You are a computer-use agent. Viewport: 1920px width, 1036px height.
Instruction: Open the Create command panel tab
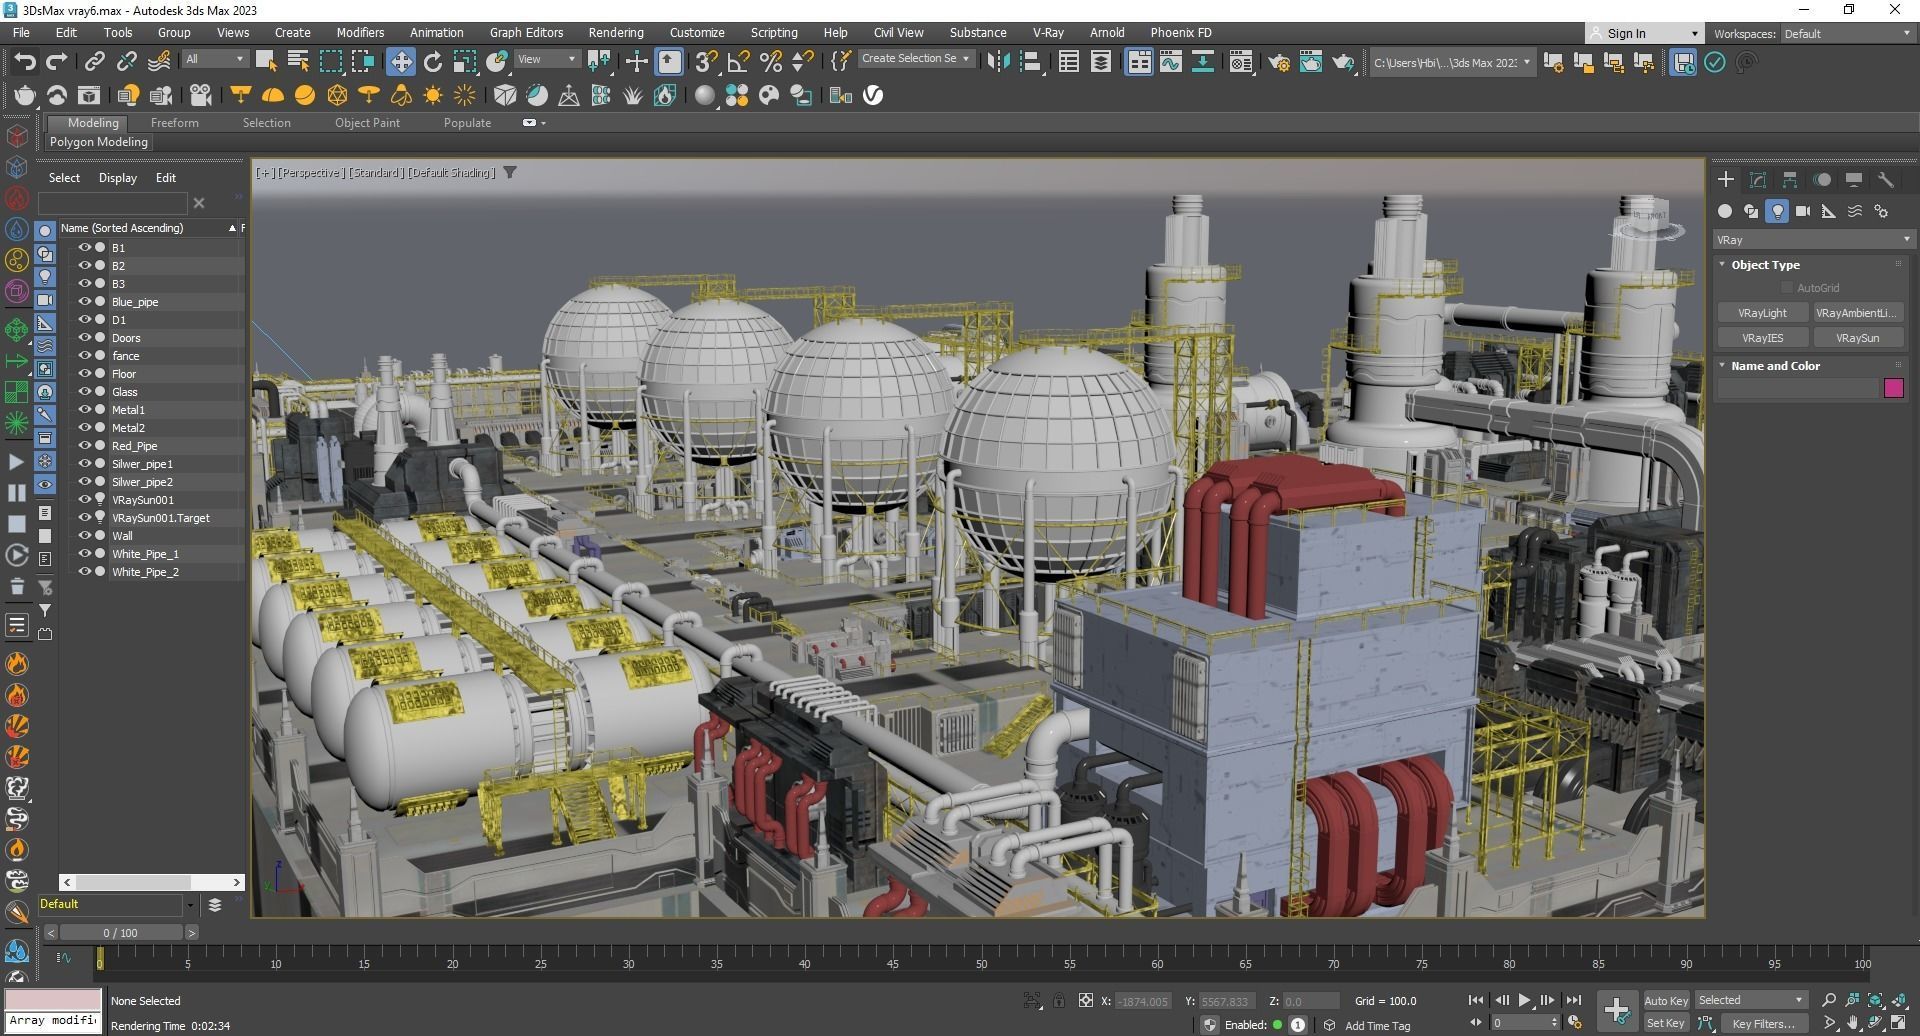point(1726,180)
